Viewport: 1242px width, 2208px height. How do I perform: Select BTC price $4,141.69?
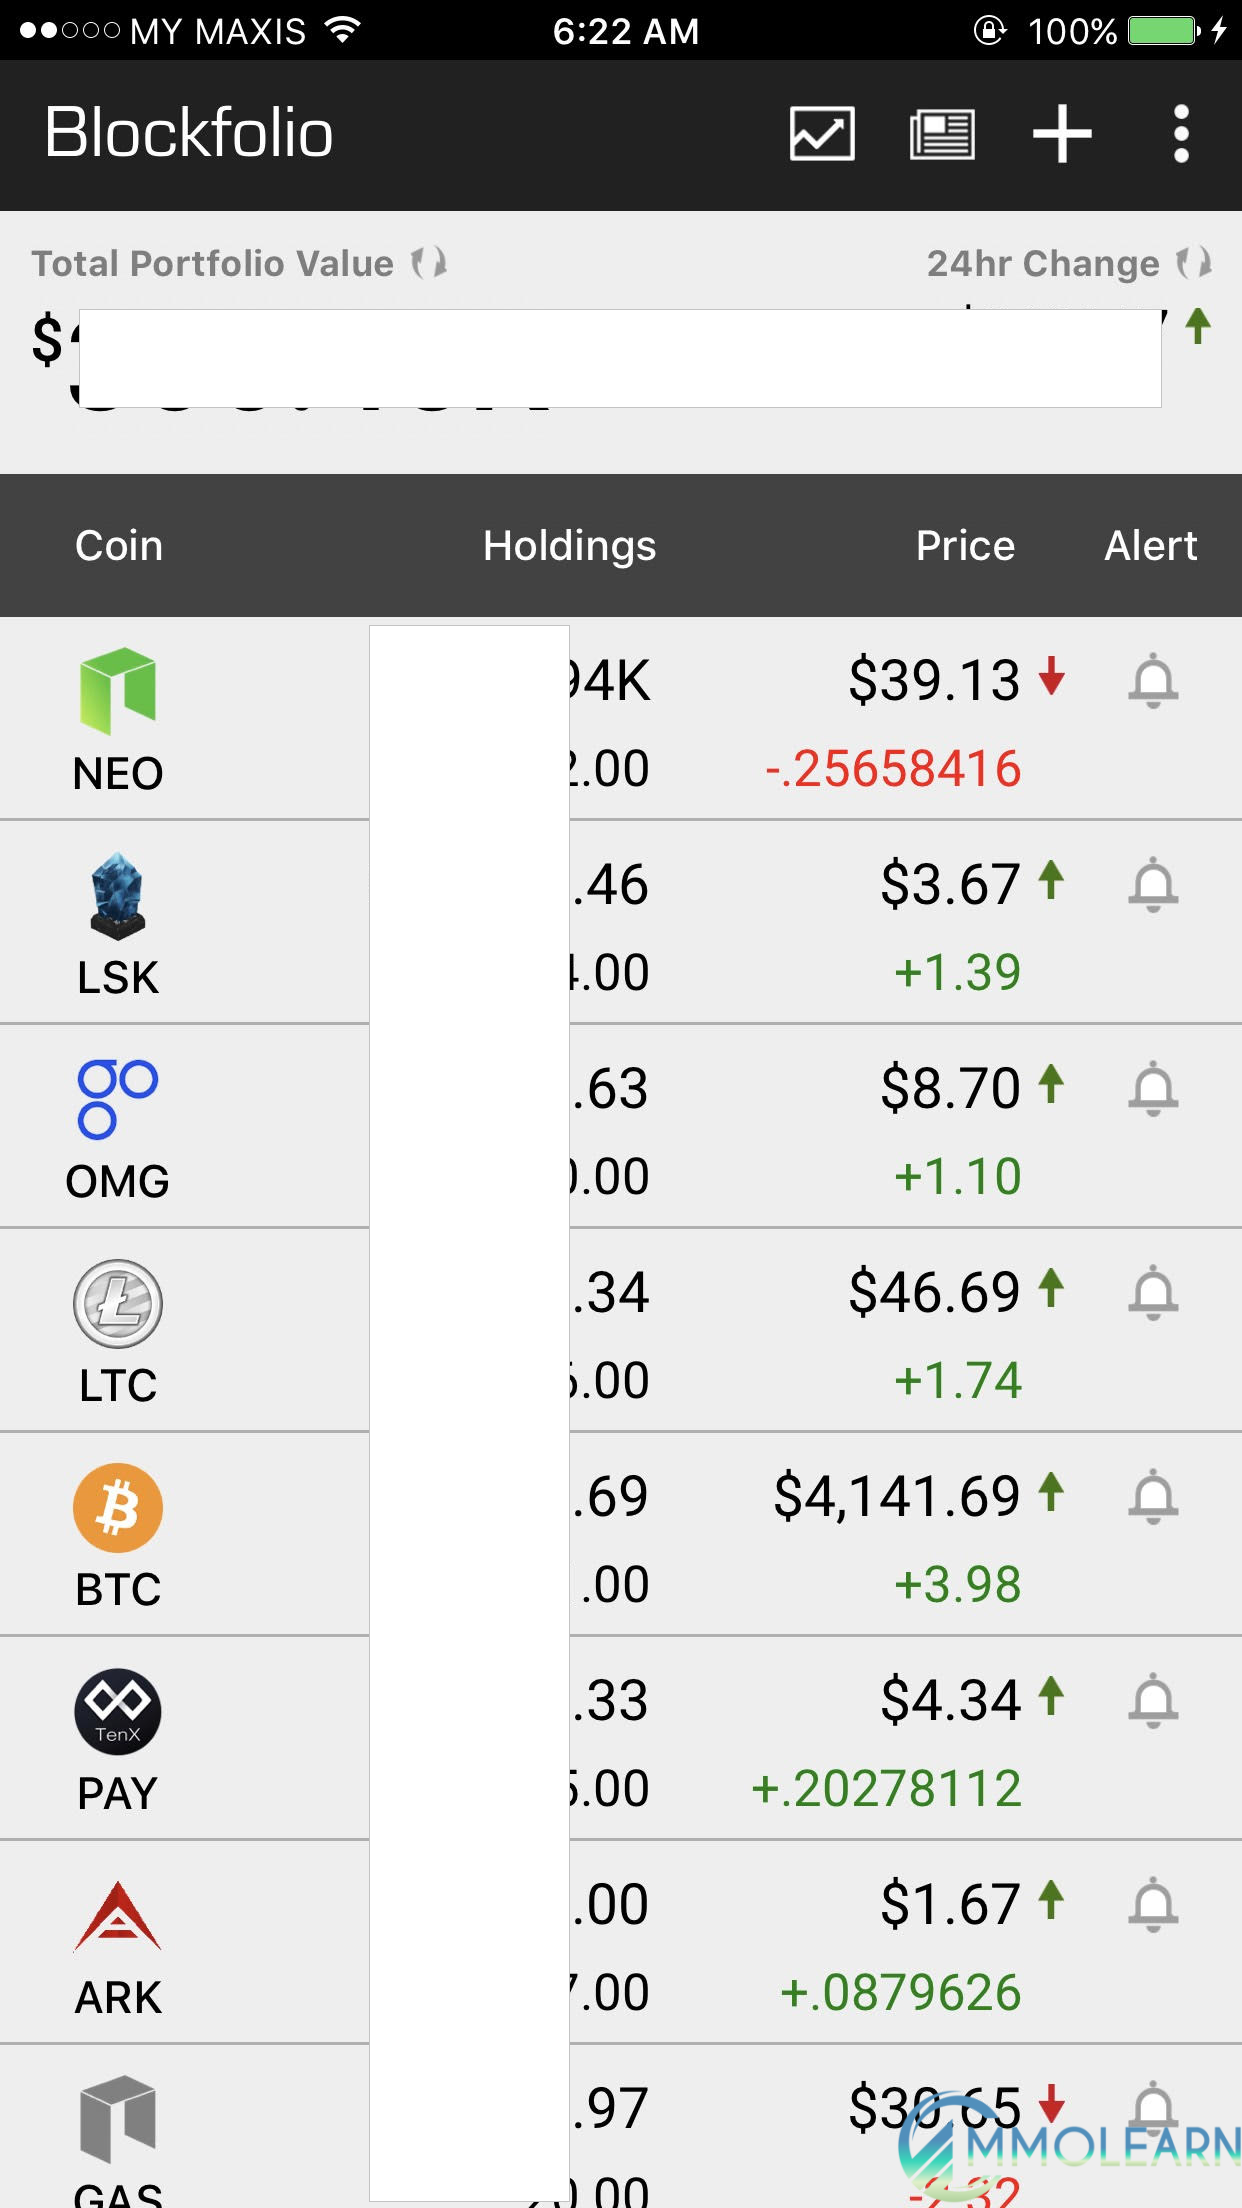897,1496
